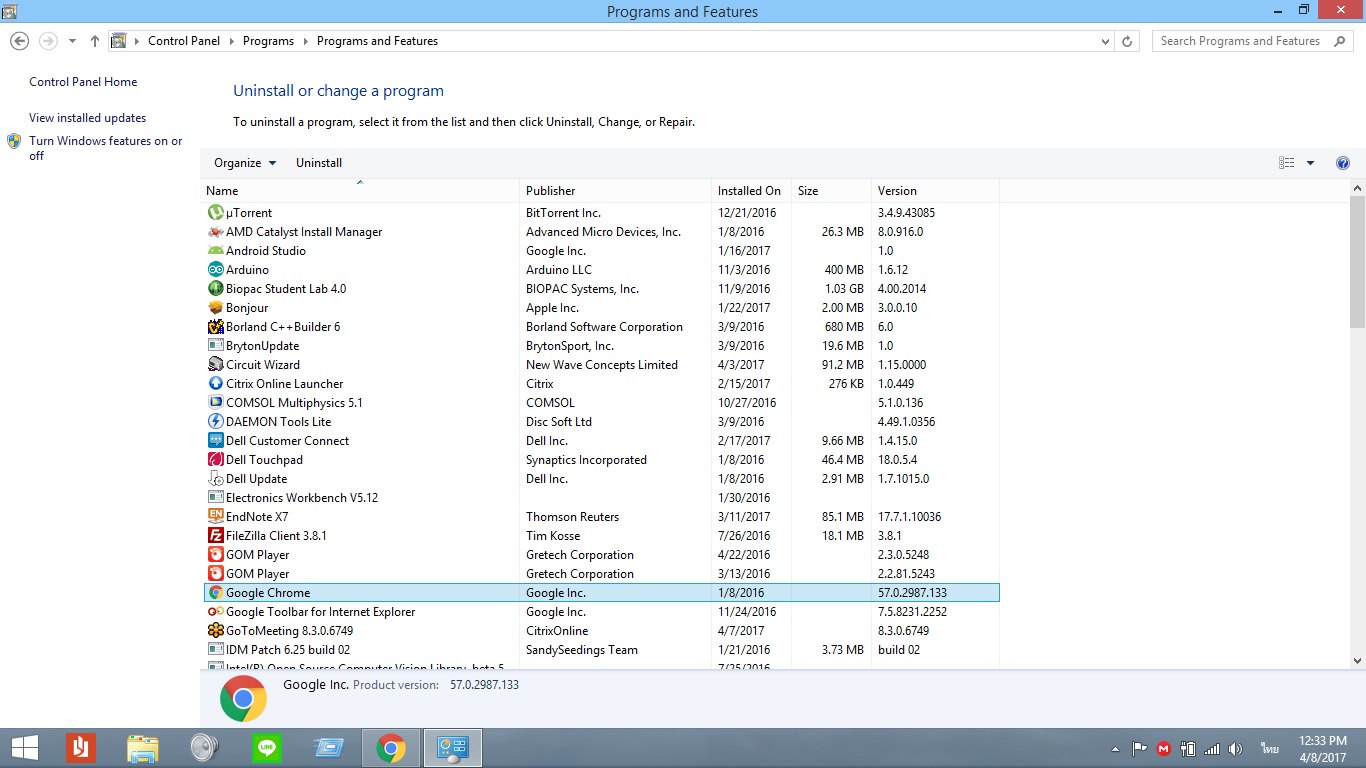Click the Borland C++Builder 6 icon
The height and width of the screenshot is (768, 1366).
pos(215,327)
